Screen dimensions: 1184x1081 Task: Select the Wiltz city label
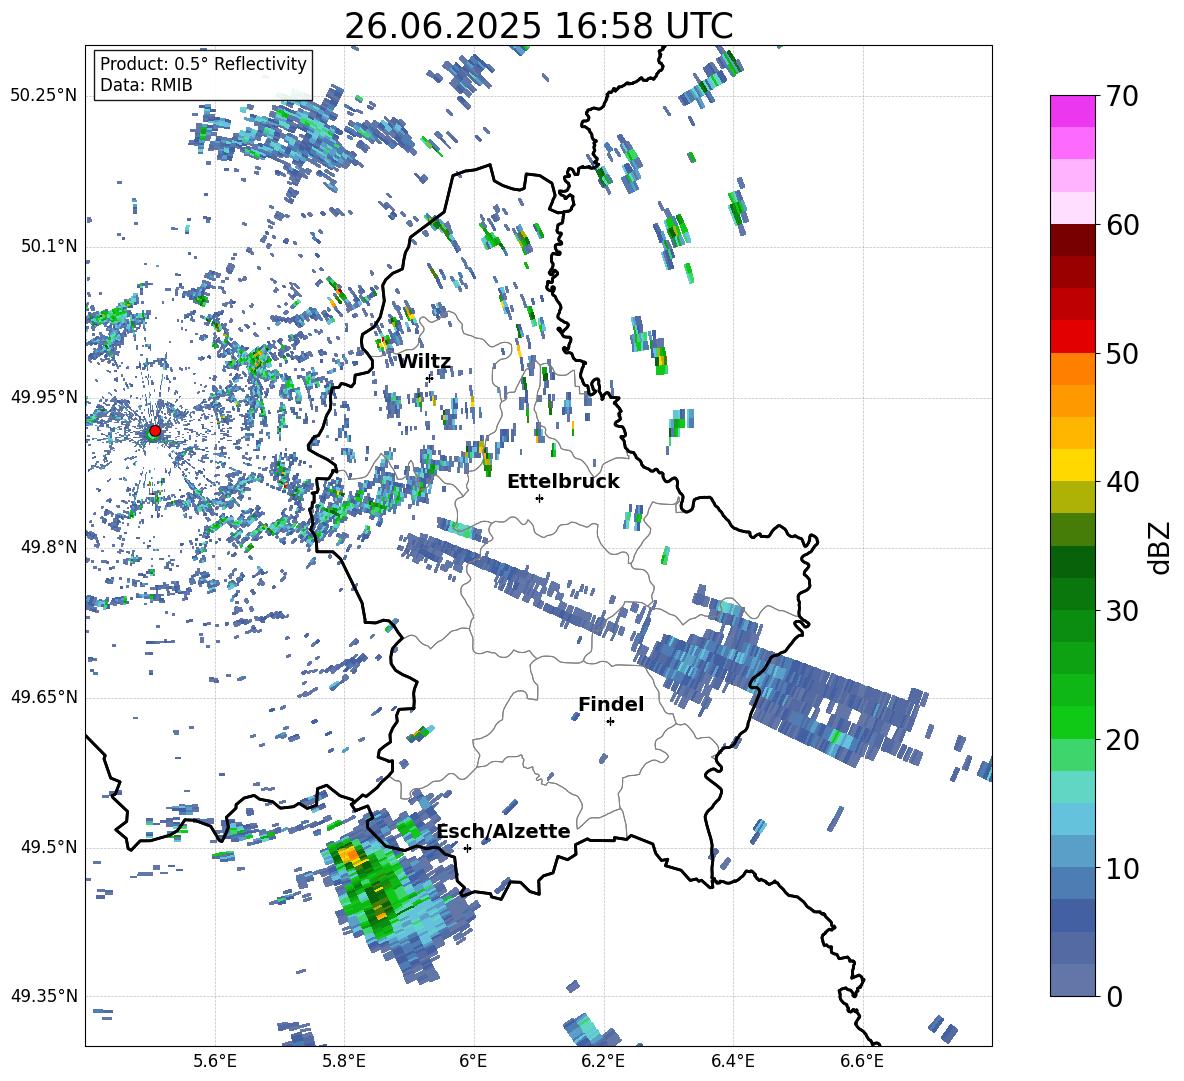coord(424,362)
